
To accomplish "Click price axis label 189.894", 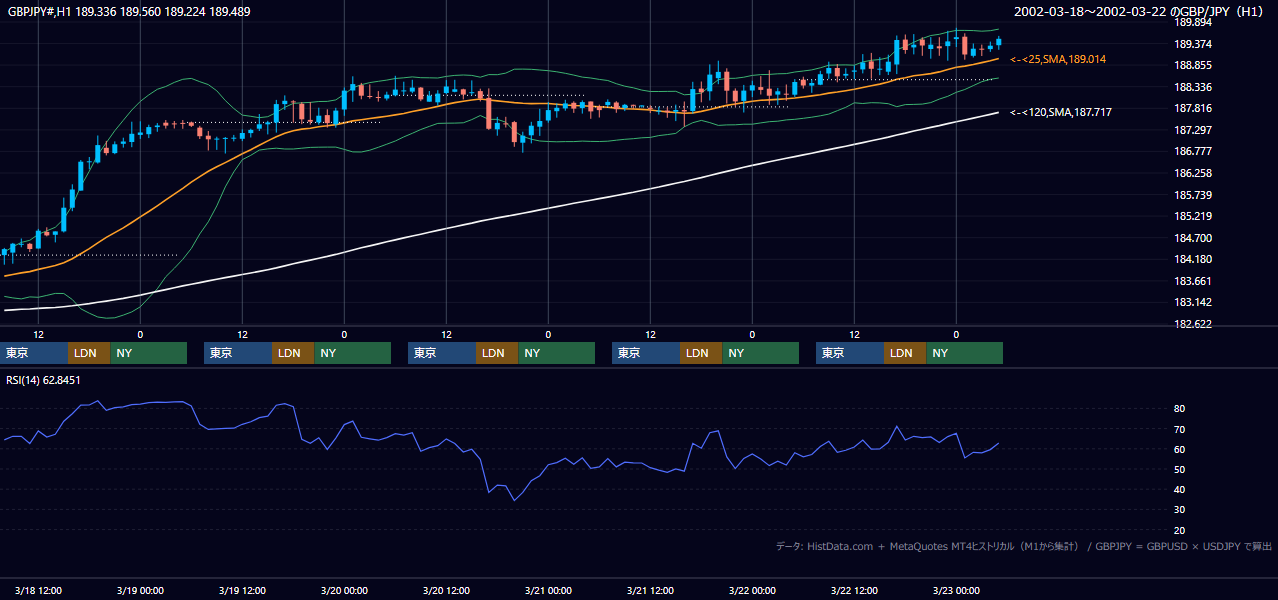I will [1193, 22].
